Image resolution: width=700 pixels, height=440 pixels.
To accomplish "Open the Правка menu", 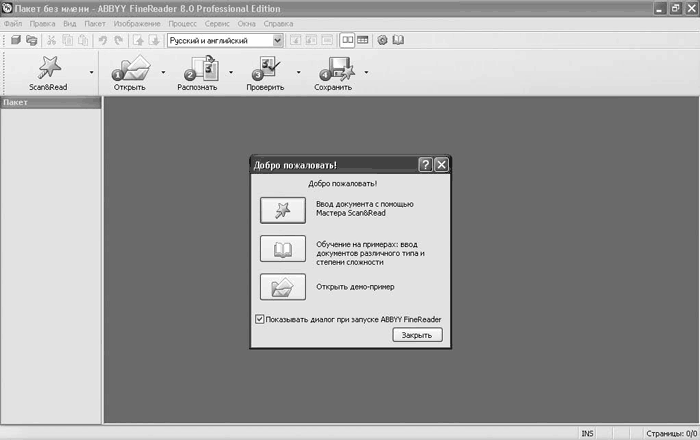I will (x=42, y=24).
